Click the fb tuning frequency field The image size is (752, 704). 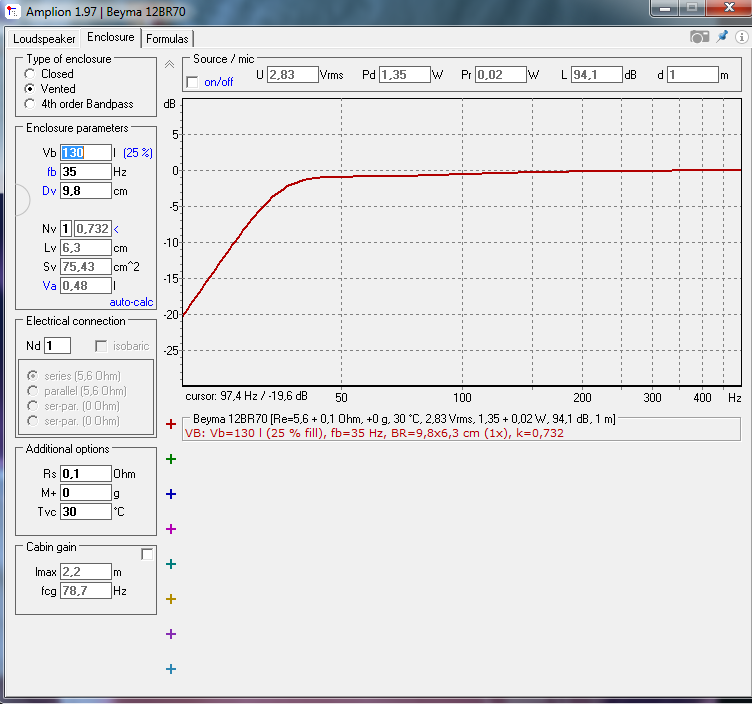point(86,172)
